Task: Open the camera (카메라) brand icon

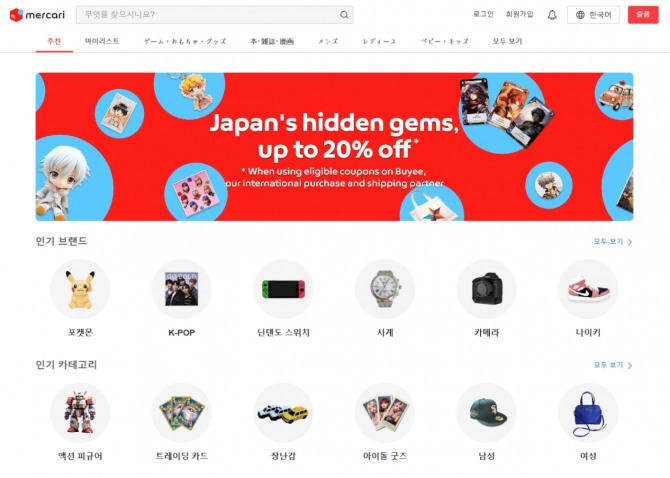Action: click(487, 289)
